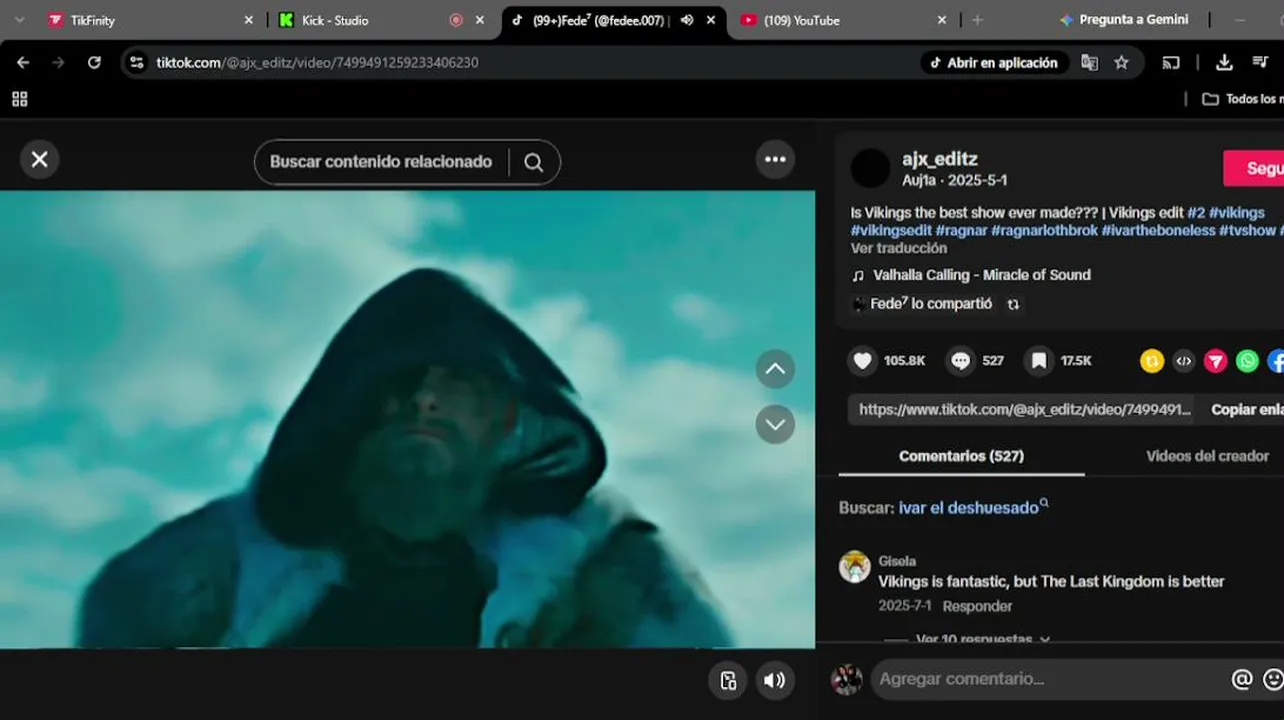
Task: Share video to WhatsApp
Action: [x=1247, y=361]
